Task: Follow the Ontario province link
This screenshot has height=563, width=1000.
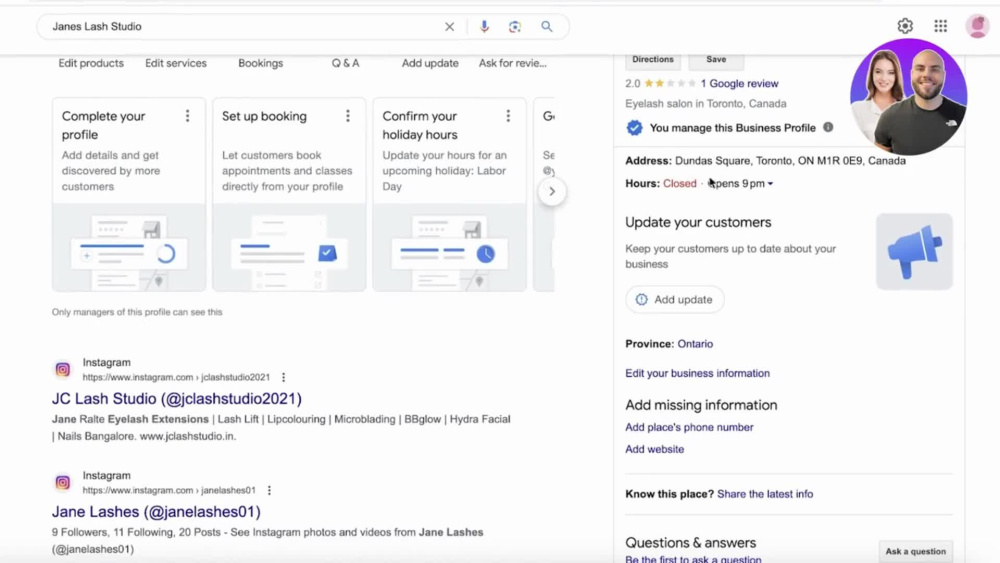Action: click(x=695, y=344)
